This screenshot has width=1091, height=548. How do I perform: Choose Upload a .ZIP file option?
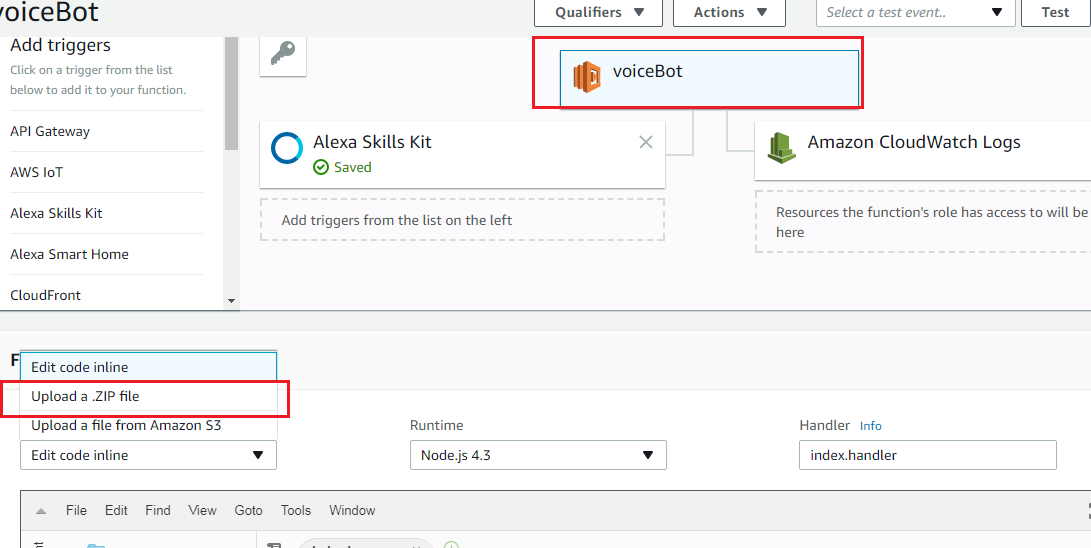(148, 396)
